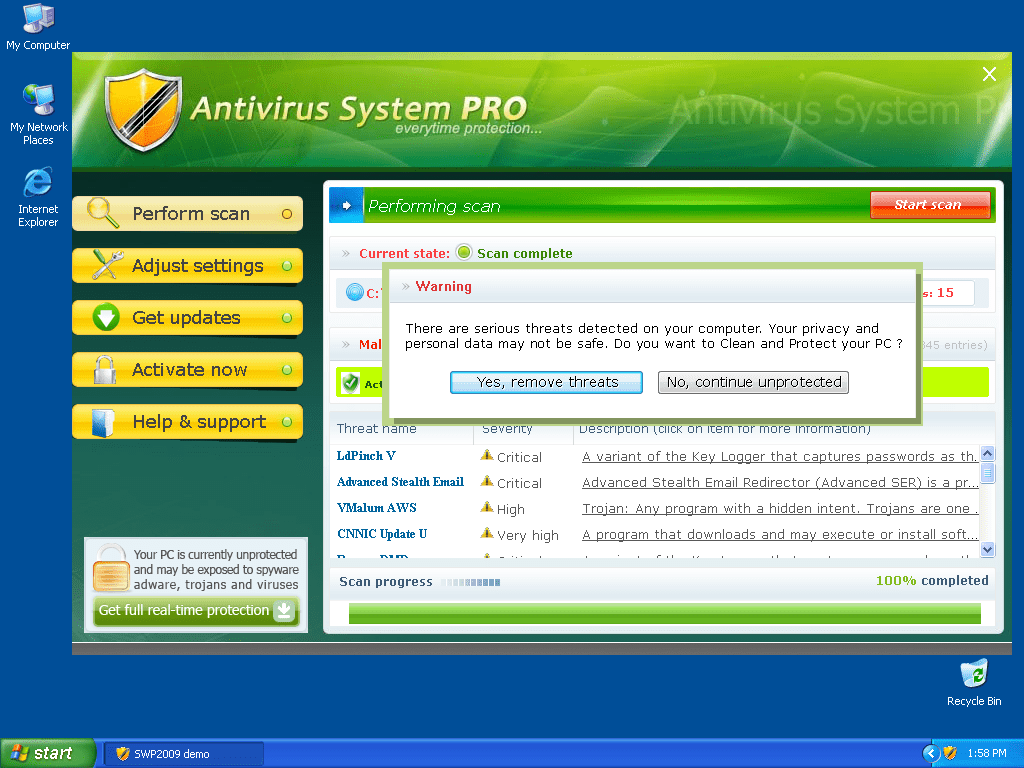
Task: Launch Internet Explorer from the desktop
Action: 38,183
